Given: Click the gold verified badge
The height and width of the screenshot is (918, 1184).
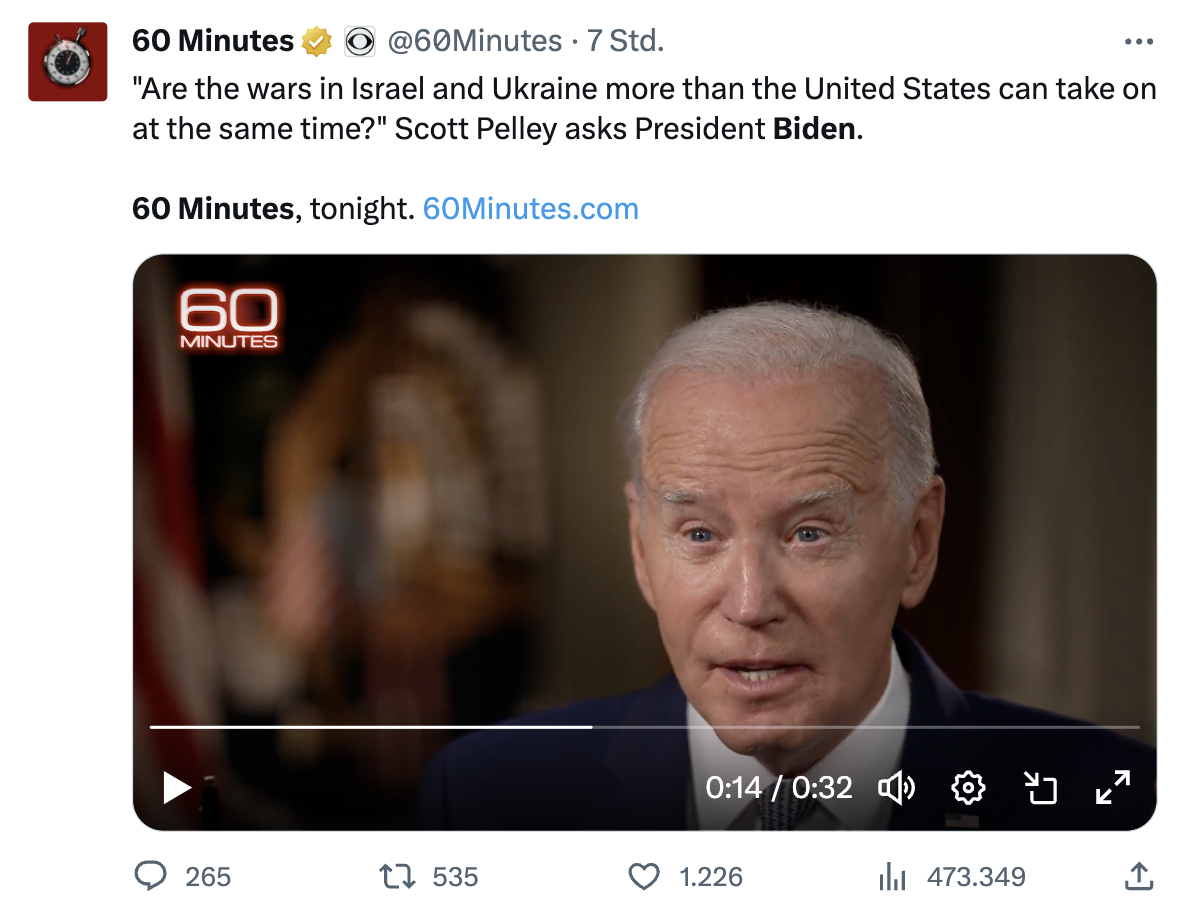Looking at the screenshot, I should click(317, 42).
